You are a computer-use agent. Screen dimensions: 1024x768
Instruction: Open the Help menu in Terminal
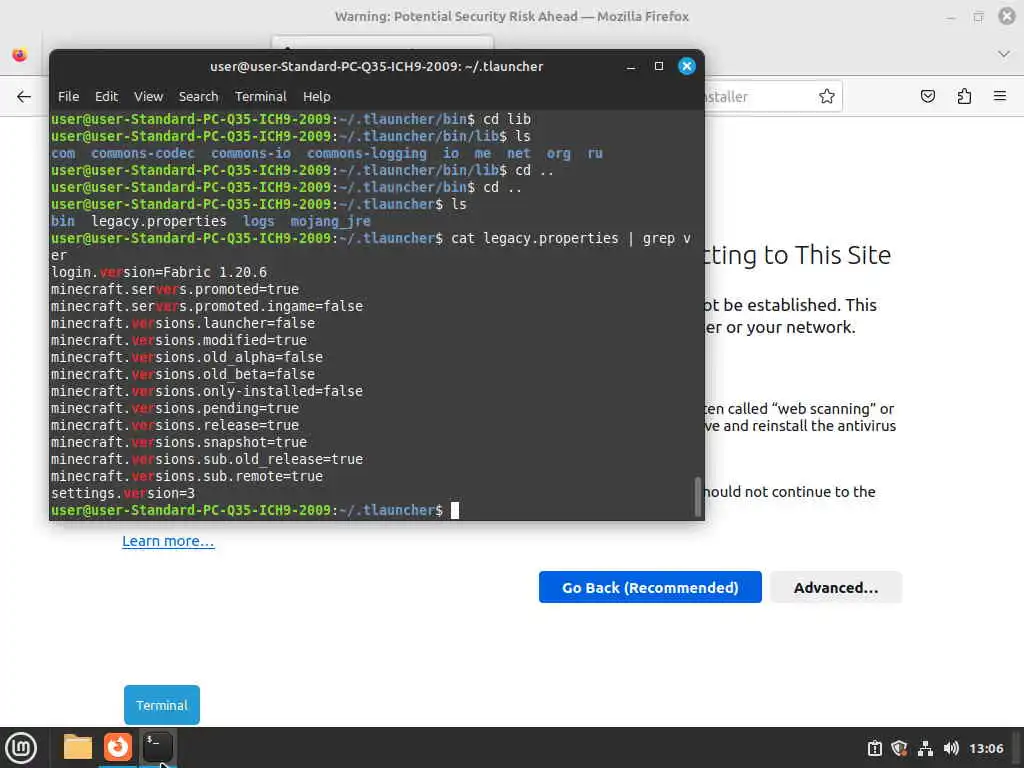[317, 97]
